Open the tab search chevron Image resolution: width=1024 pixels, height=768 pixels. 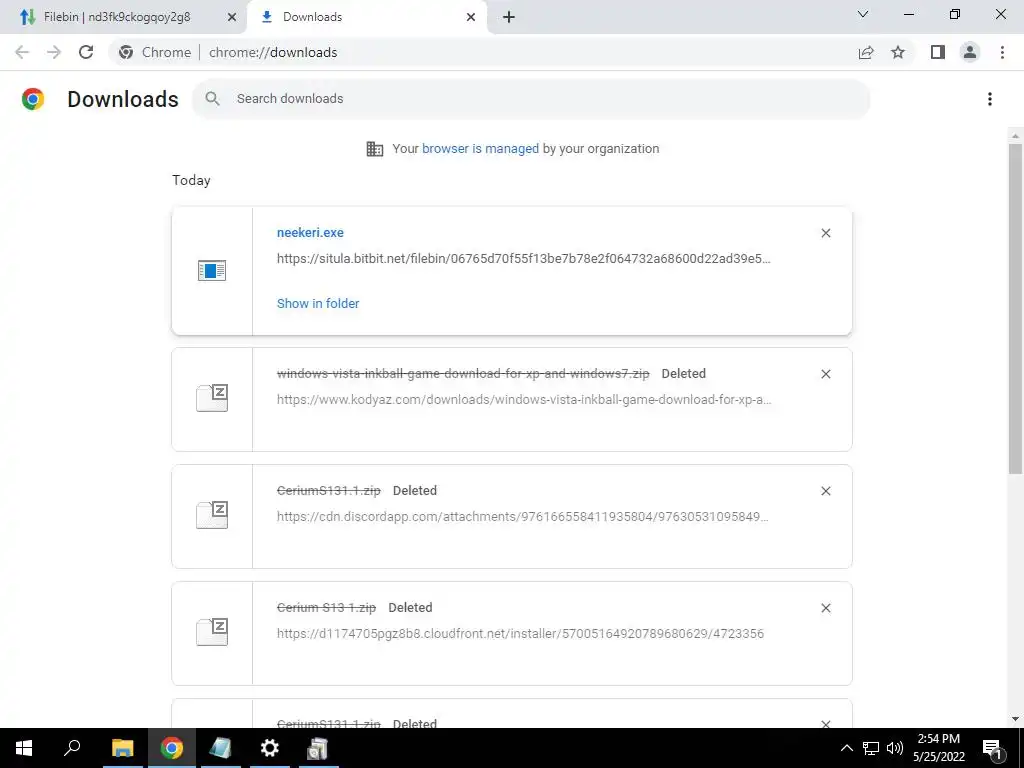coord(863,14)
